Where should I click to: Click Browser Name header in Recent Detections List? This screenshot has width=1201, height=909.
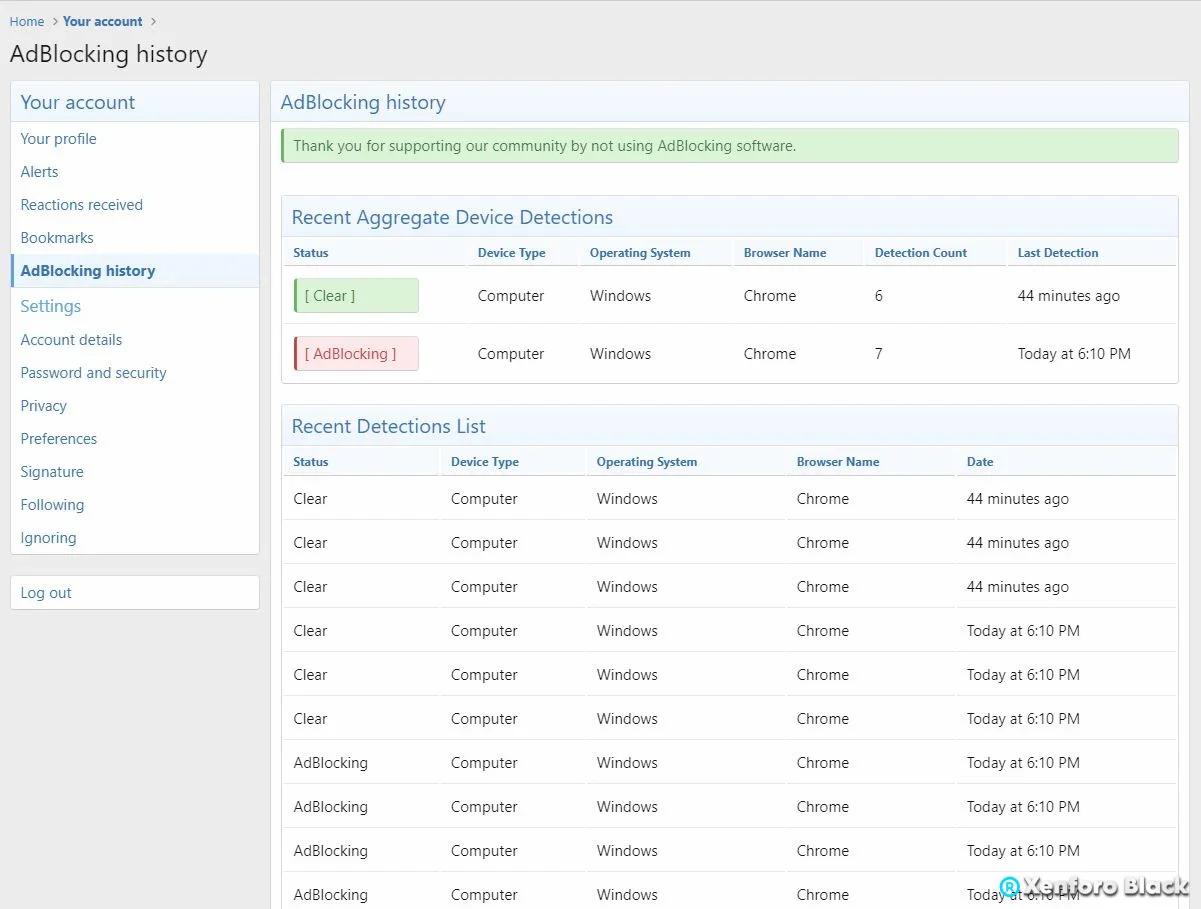tap(838, 462)
